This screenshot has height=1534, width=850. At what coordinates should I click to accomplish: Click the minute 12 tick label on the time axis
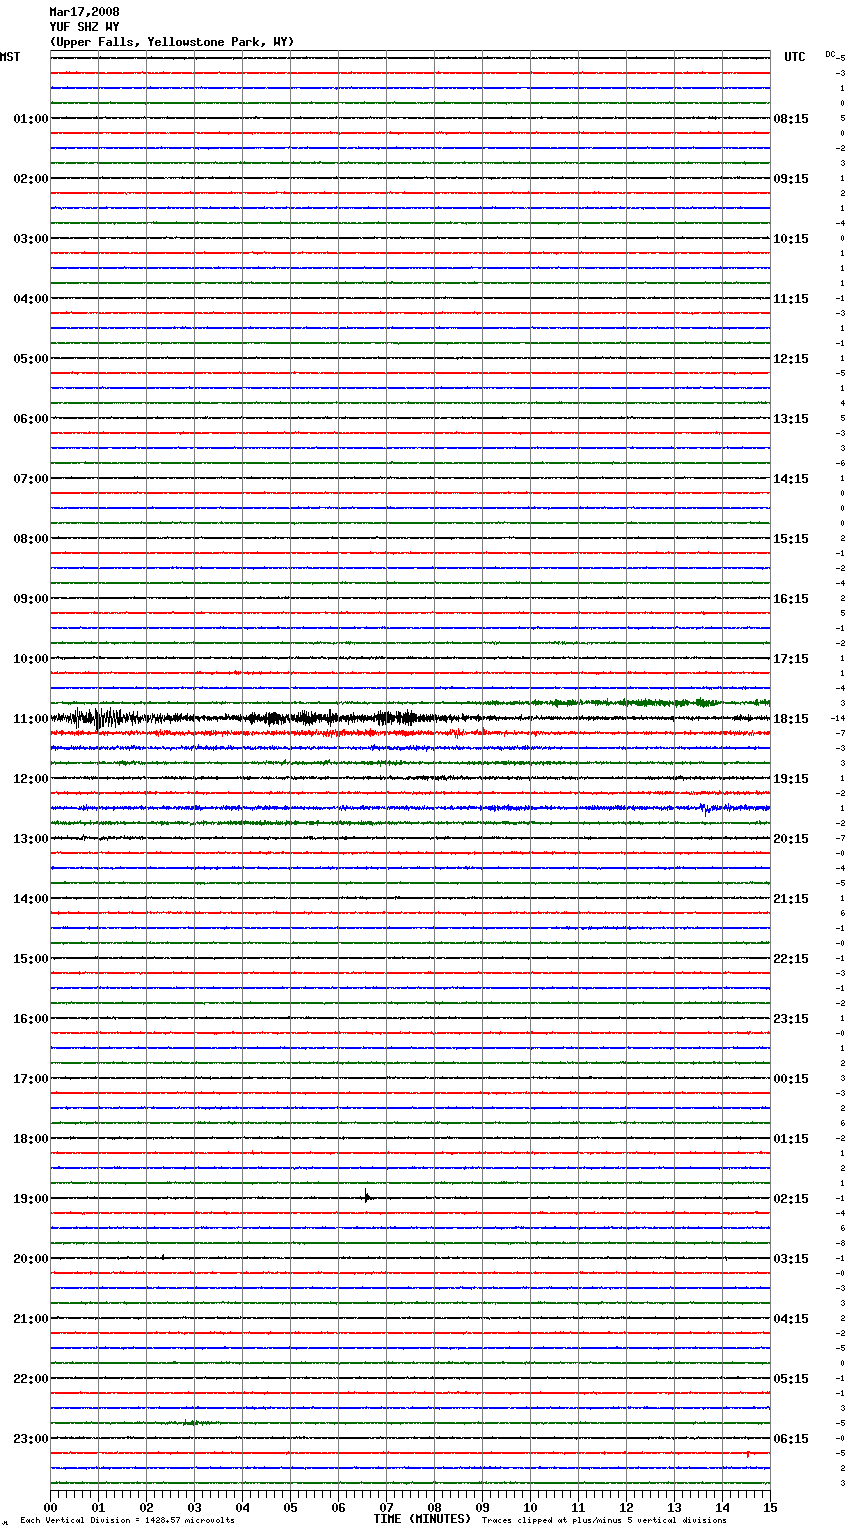[x=626, y=1507]
